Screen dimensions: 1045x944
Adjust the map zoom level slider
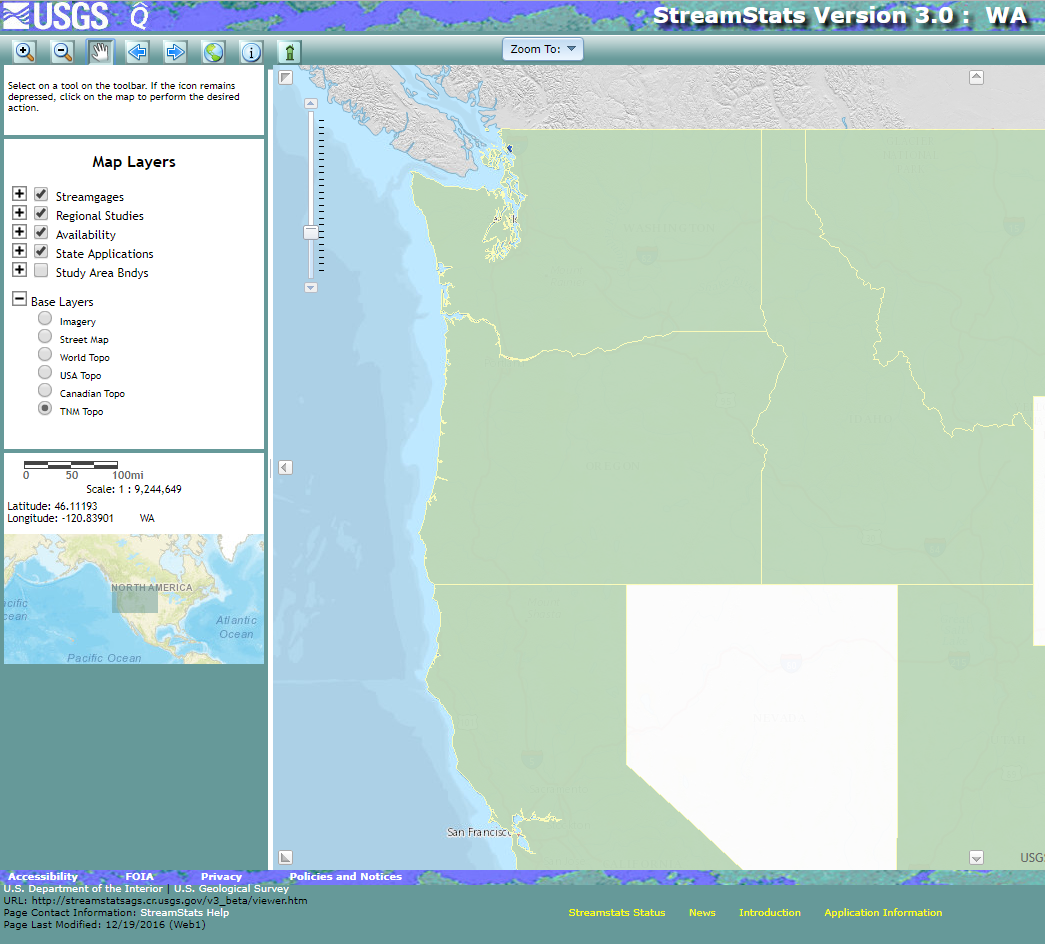[x=309, y=231]
